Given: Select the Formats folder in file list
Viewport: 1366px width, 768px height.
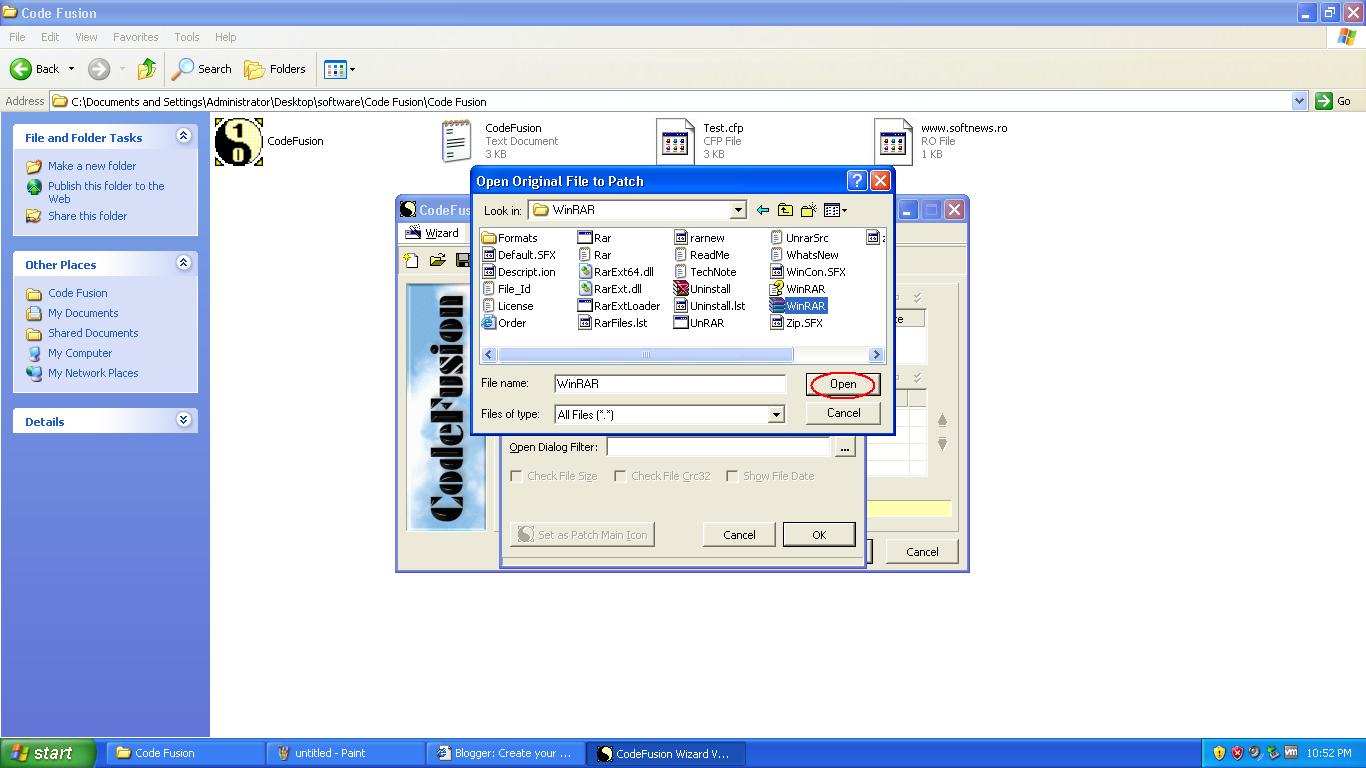Looking at the screenshot, I should click(x=510, y=238).
